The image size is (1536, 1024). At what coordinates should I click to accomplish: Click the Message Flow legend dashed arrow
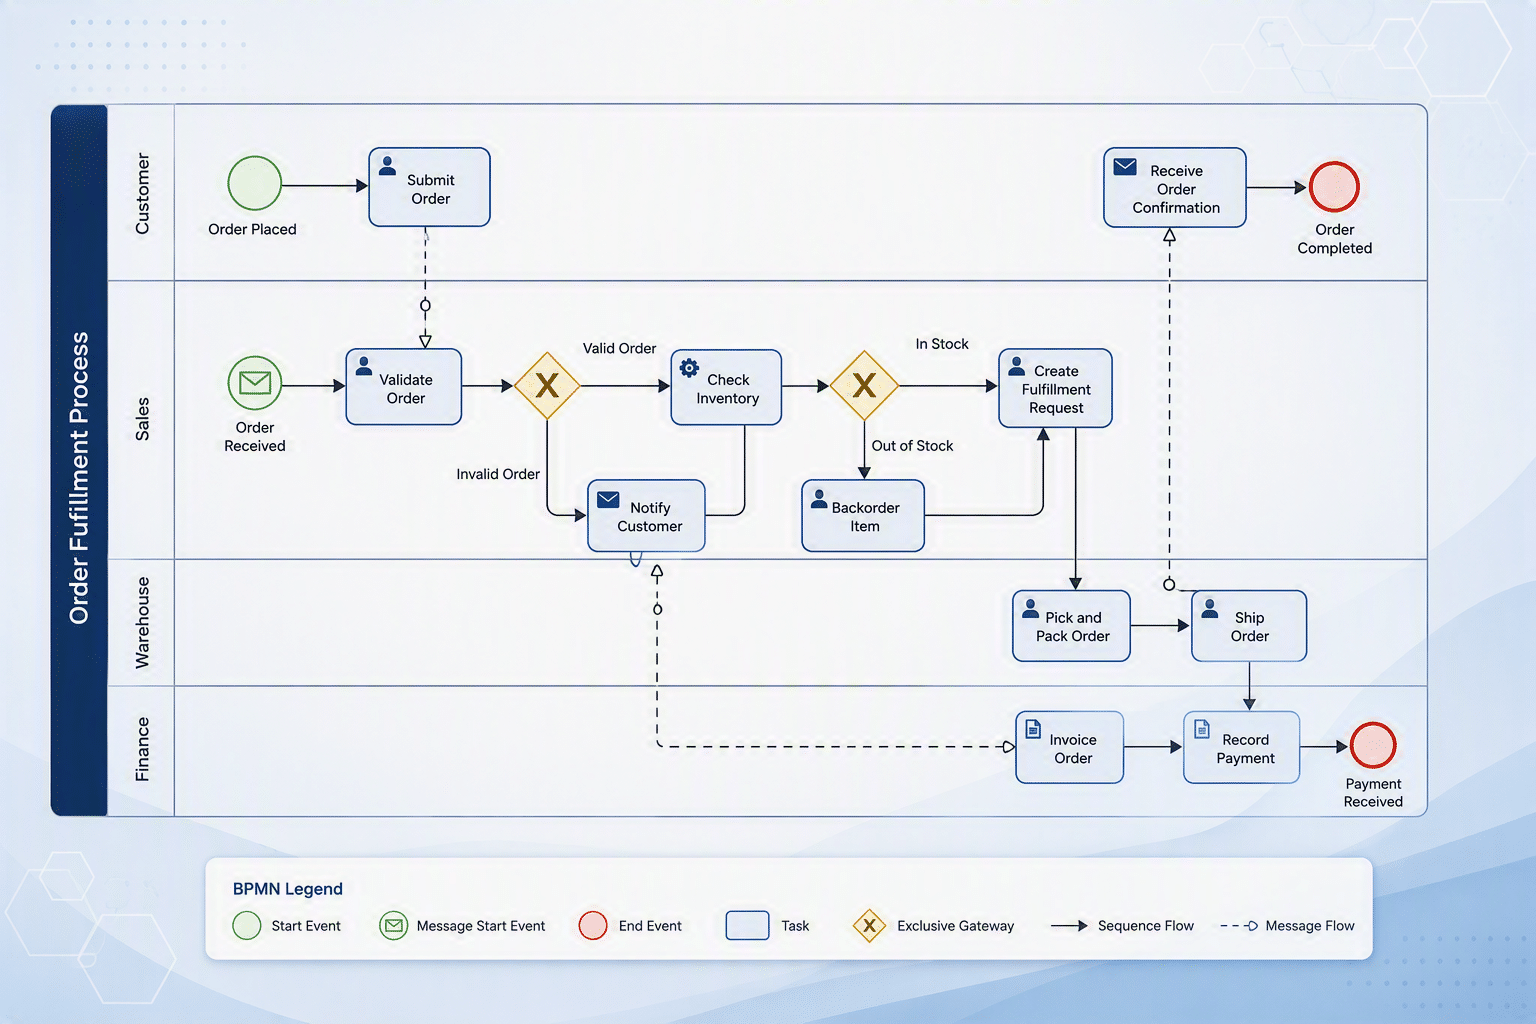pyautogui.click(x=1239, y=926)
